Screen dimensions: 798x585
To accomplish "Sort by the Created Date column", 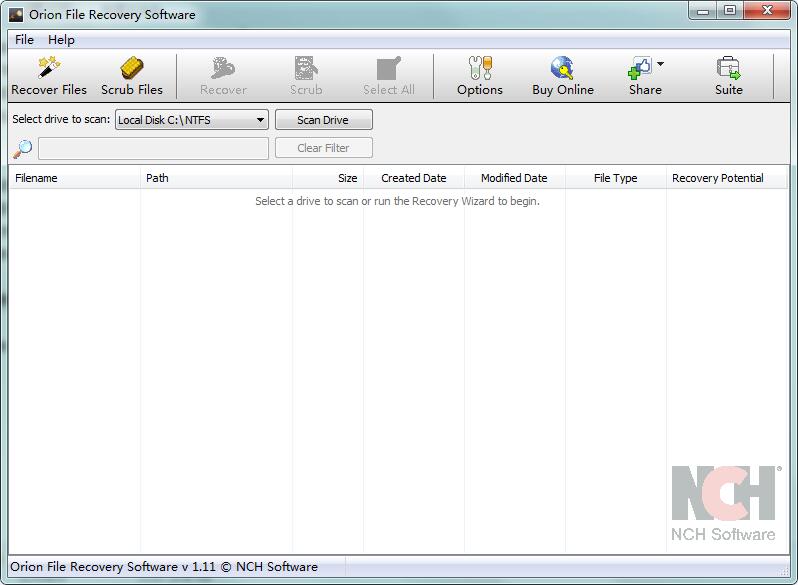I will 413,178.
